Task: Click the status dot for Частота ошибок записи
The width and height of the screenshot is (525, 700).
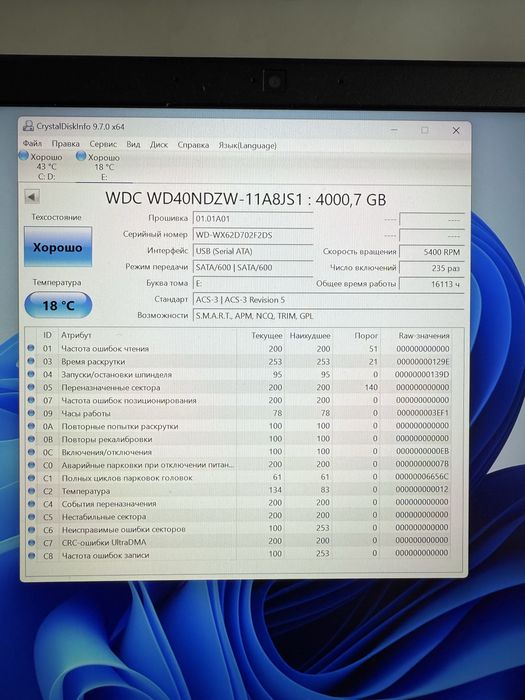Action: [x=31, y=555]
